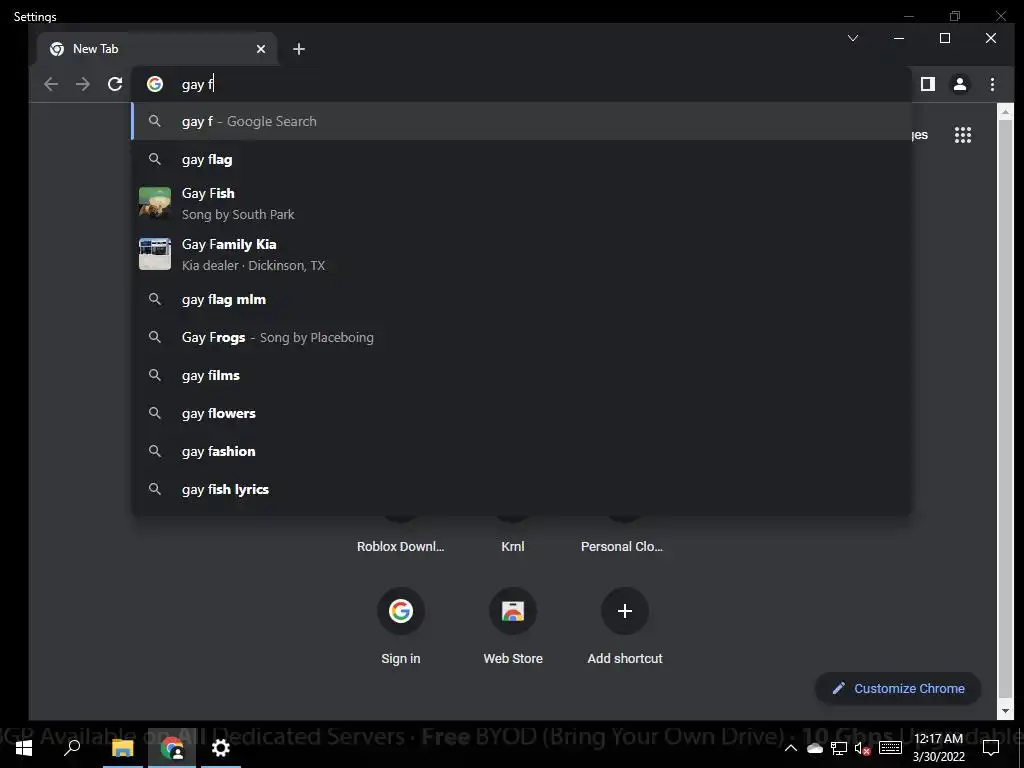
Task: Open the Web Store shortcut
Action: [x=513, y=626]
